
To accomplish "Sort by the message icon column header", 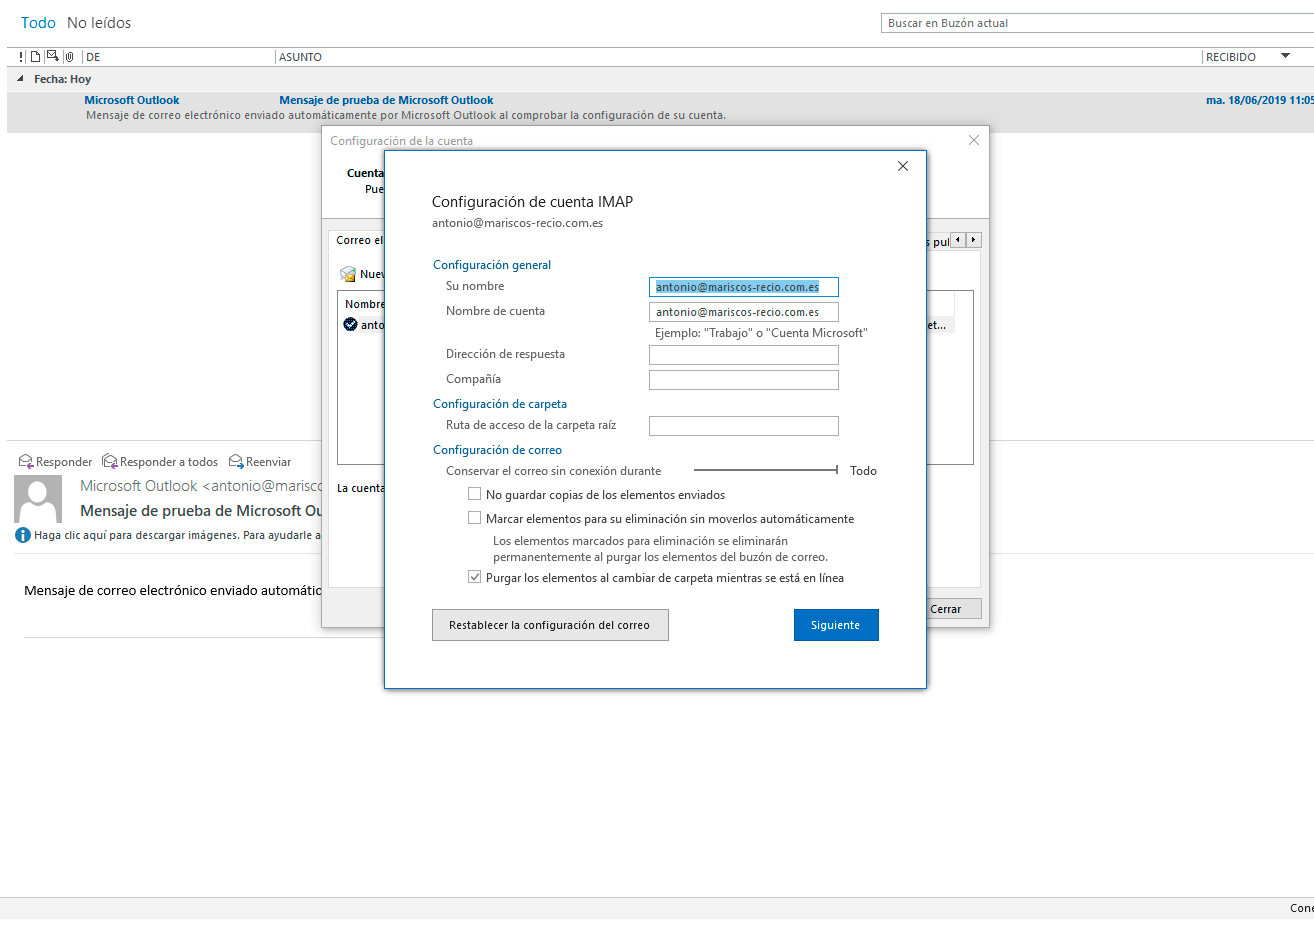I will pyautogui.click(x=52, y=57).
